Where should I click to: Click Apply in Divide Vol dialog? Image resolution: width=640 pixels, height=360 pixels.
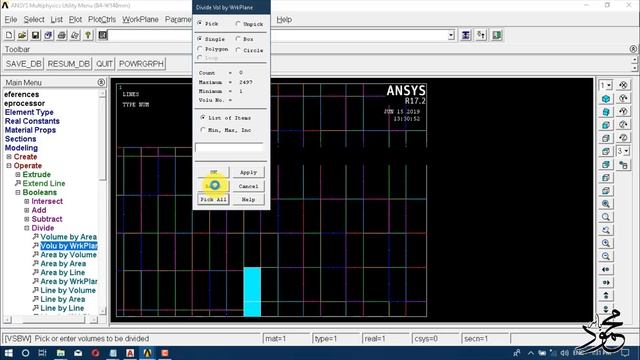pos(248,173)
